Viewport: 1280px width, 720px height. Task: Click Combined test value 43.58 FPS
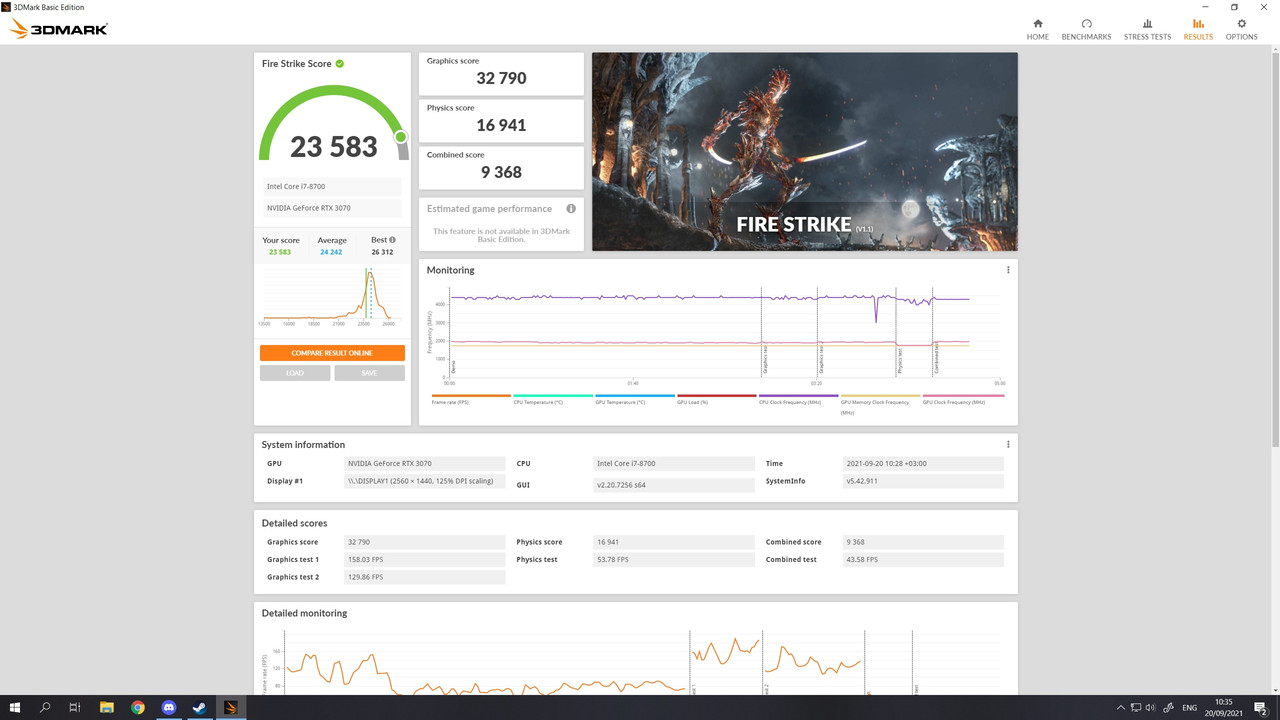[923, 560]
